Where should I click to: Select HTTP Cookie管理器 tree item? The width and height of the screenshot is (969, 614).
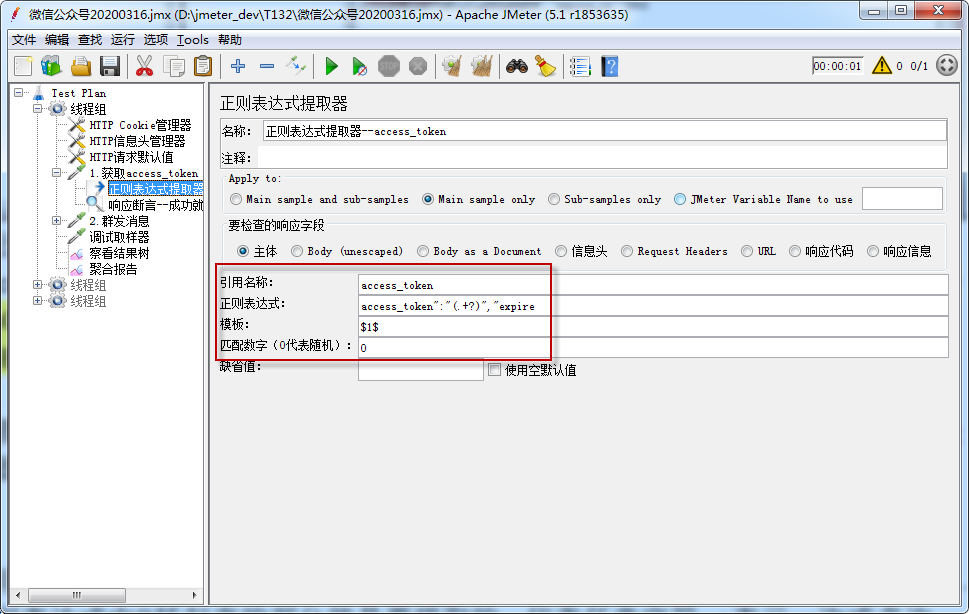(140, 125)
